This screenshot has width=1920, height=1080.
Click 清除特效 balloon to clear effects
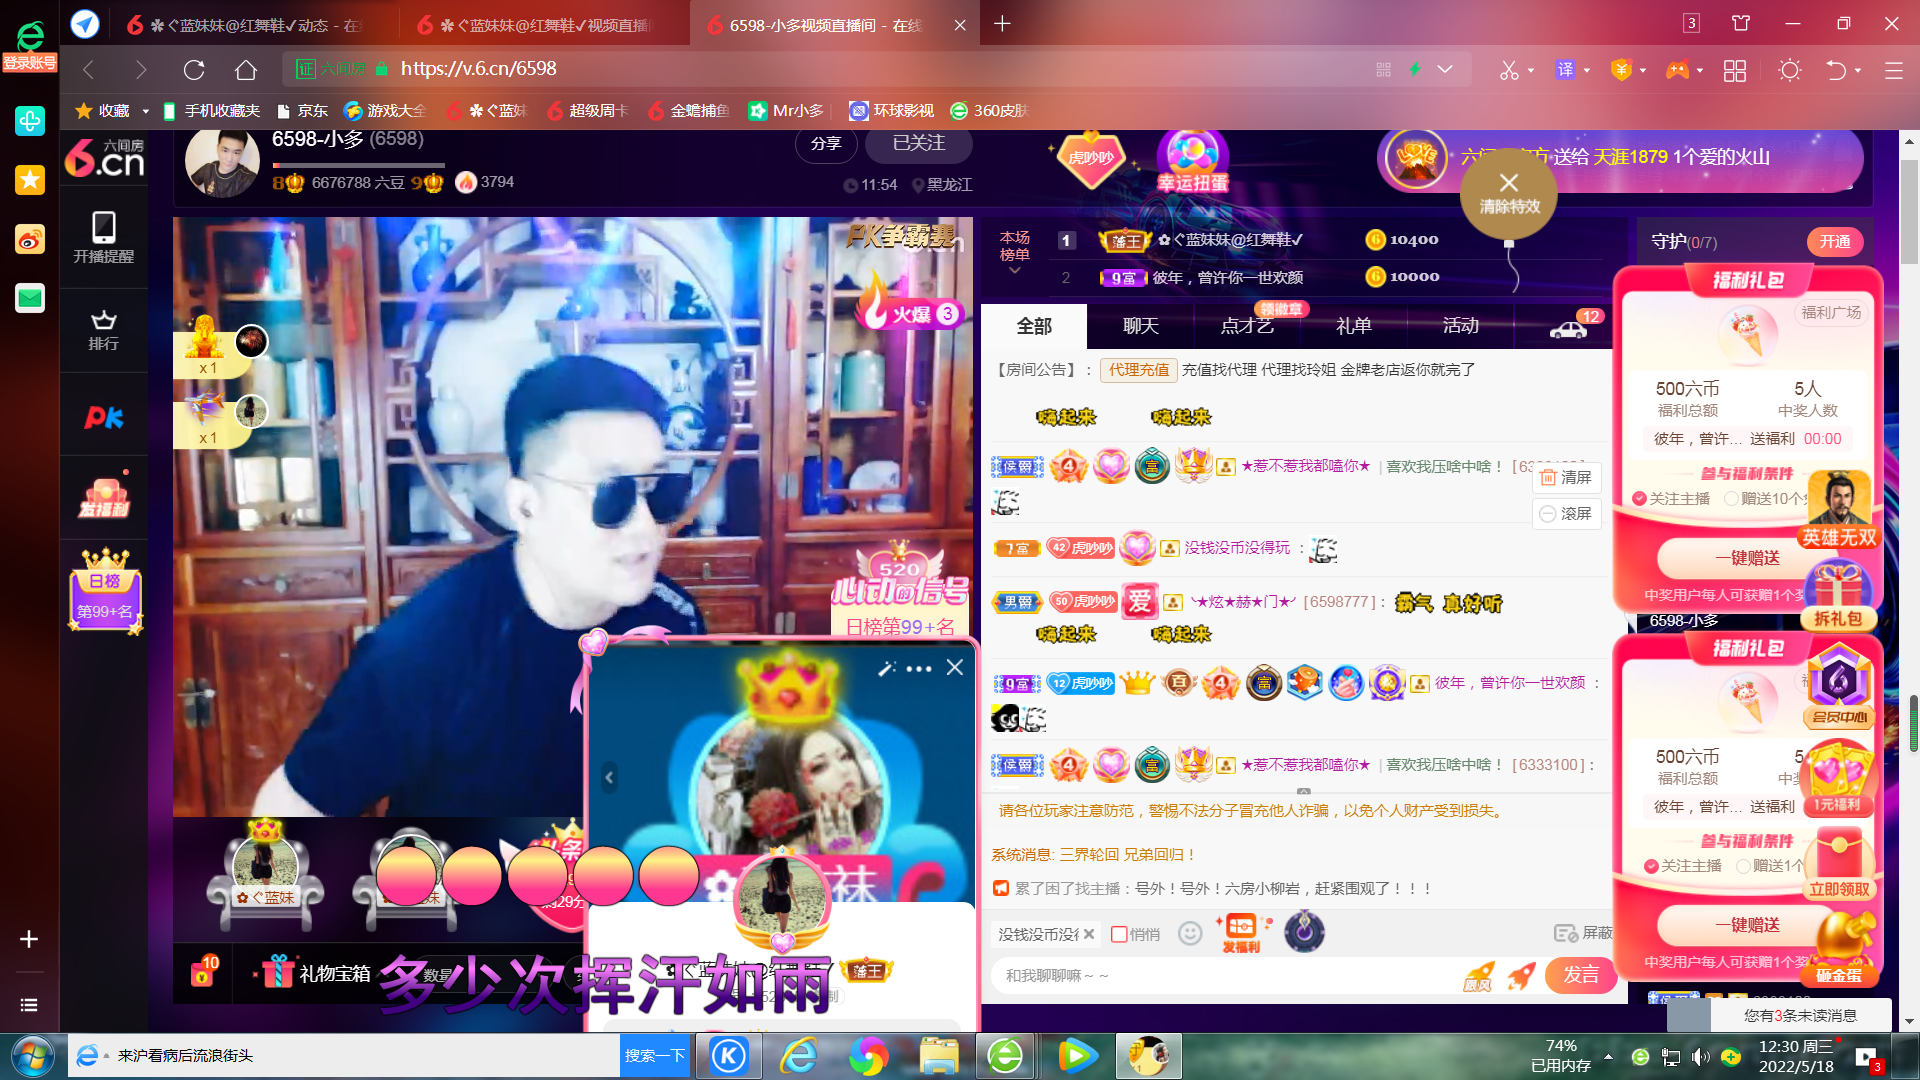click(1509, 194)
